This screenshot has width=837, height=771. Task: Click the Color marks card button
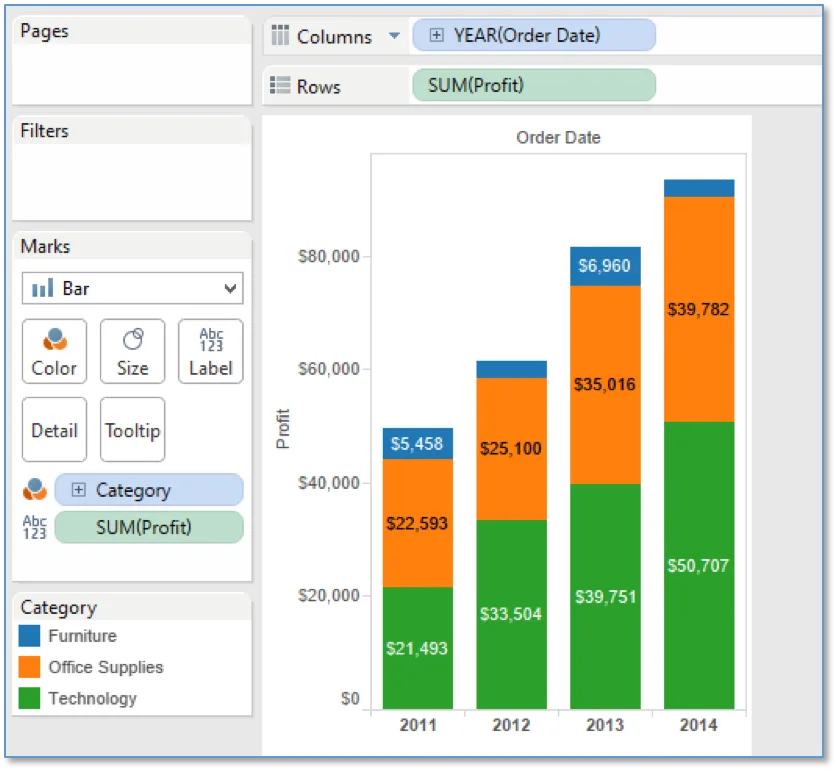point(54,351)
